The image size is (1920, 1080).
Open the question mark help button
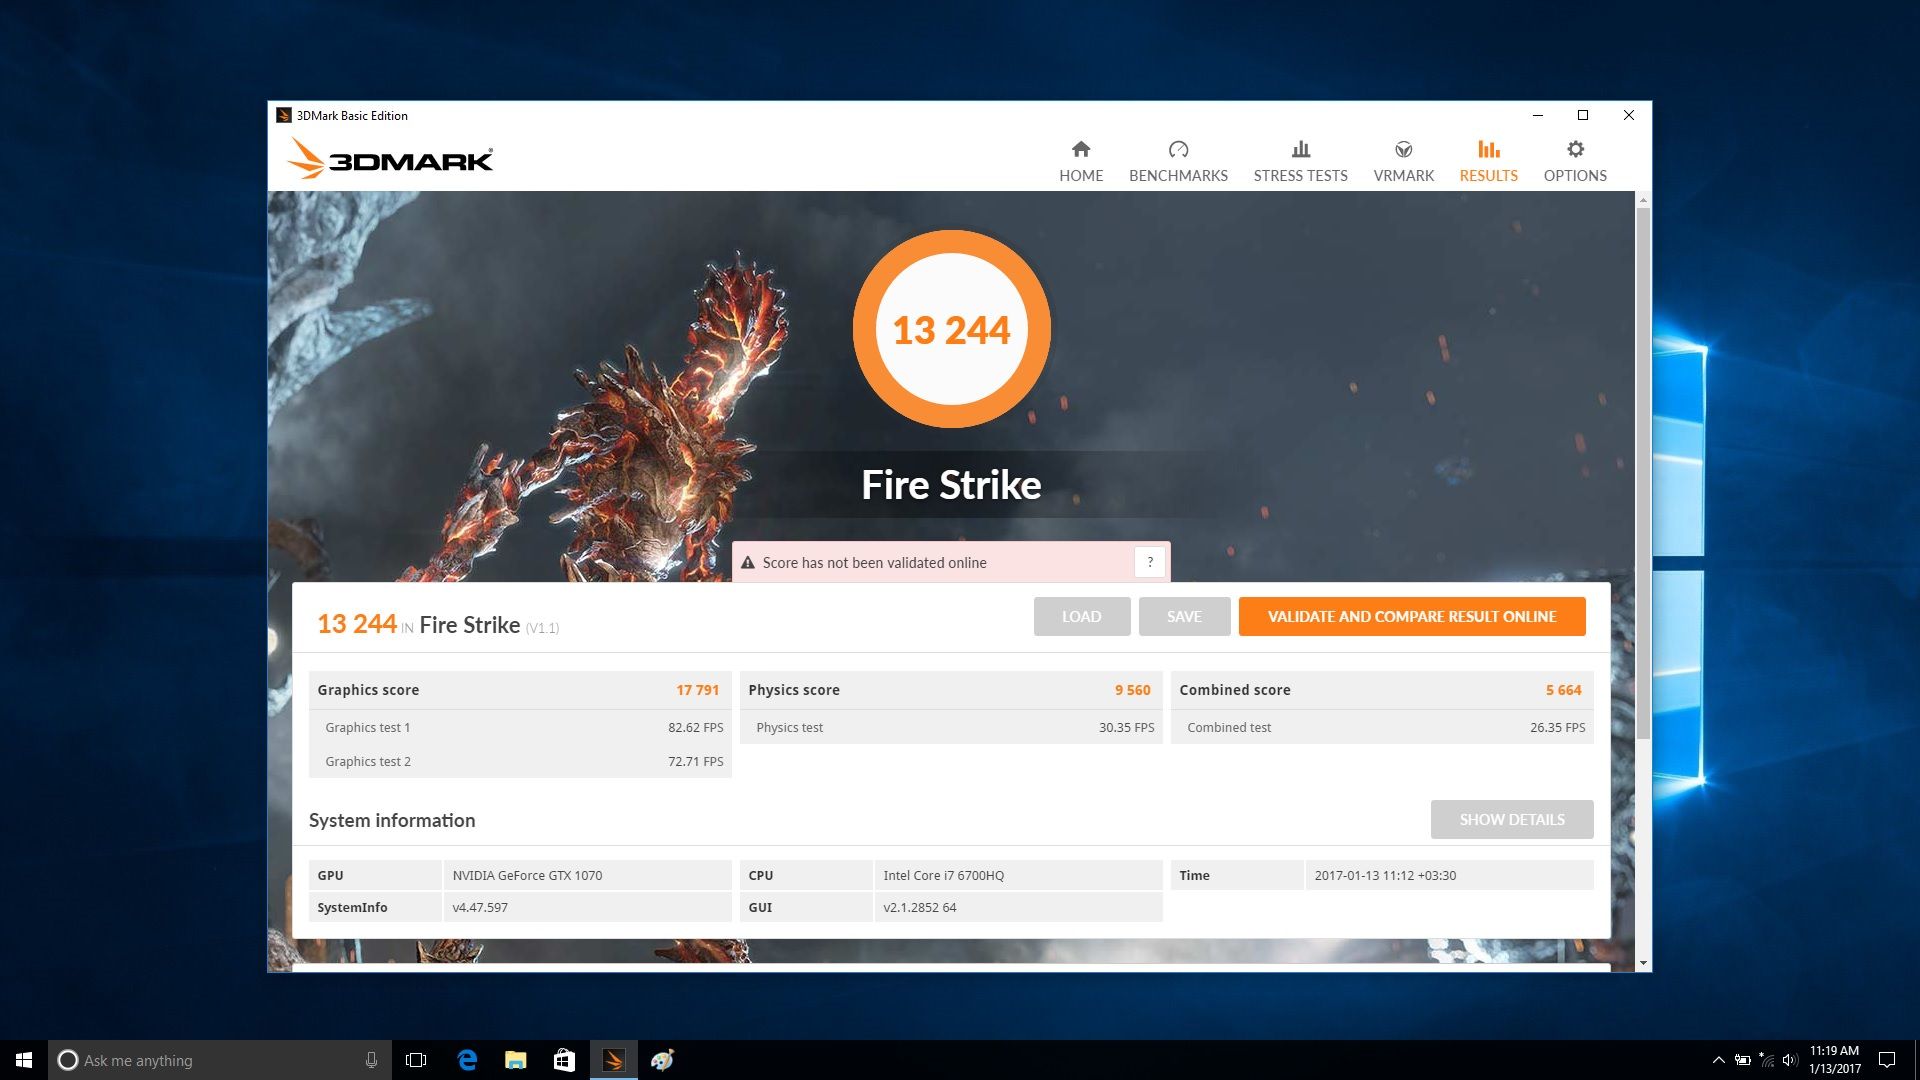point(1150,562)
